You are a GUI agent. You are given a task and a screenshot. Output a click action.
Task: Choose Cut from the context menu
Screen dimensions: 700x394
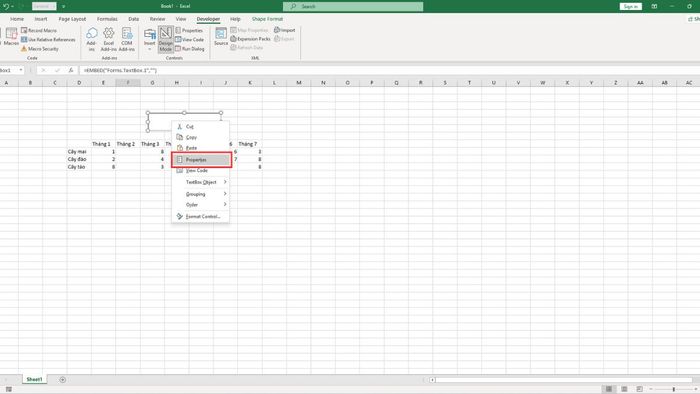200,127
